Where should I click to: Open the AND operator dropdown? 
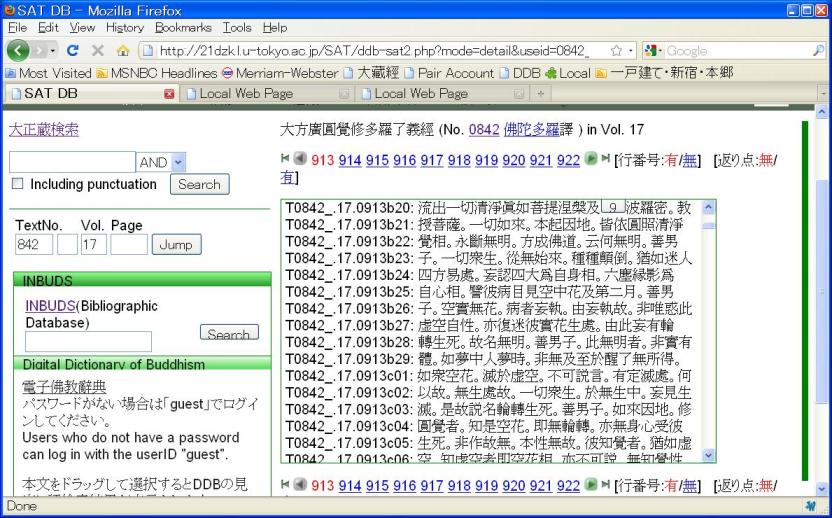pyautogui.click(x=161, y=162)
